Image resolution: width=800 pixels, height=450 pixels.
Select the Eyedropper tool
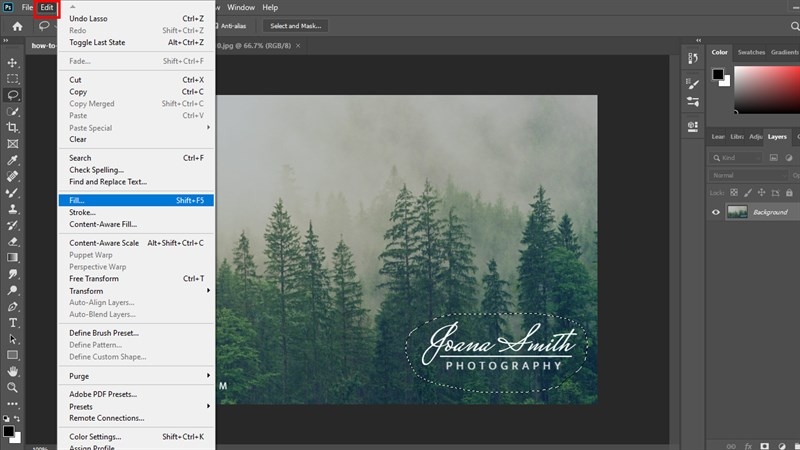point(13,160)
